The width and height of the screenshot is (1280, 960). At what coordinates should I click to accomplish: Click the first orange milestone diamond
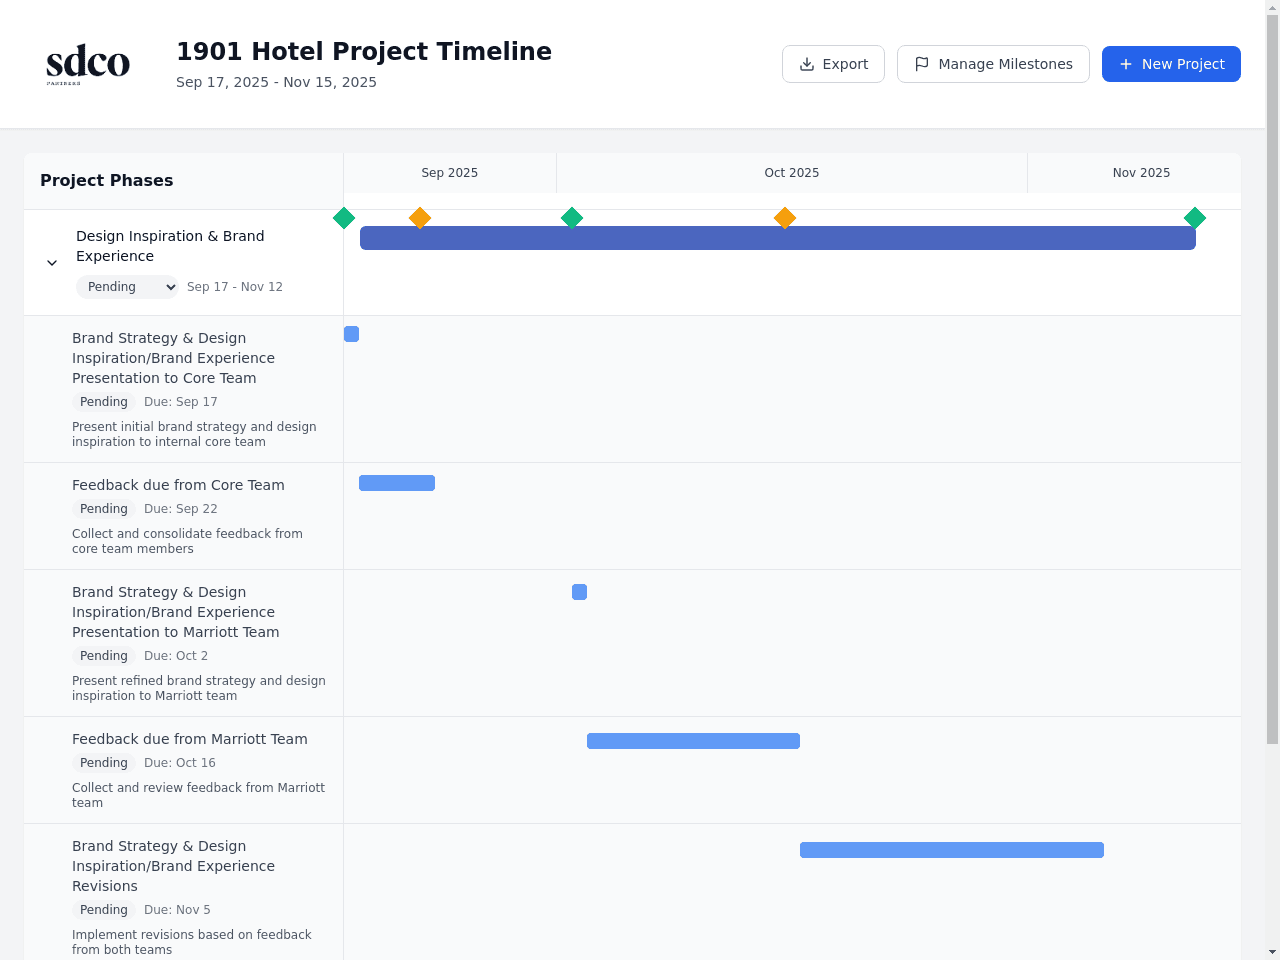(x=420, y=218)
